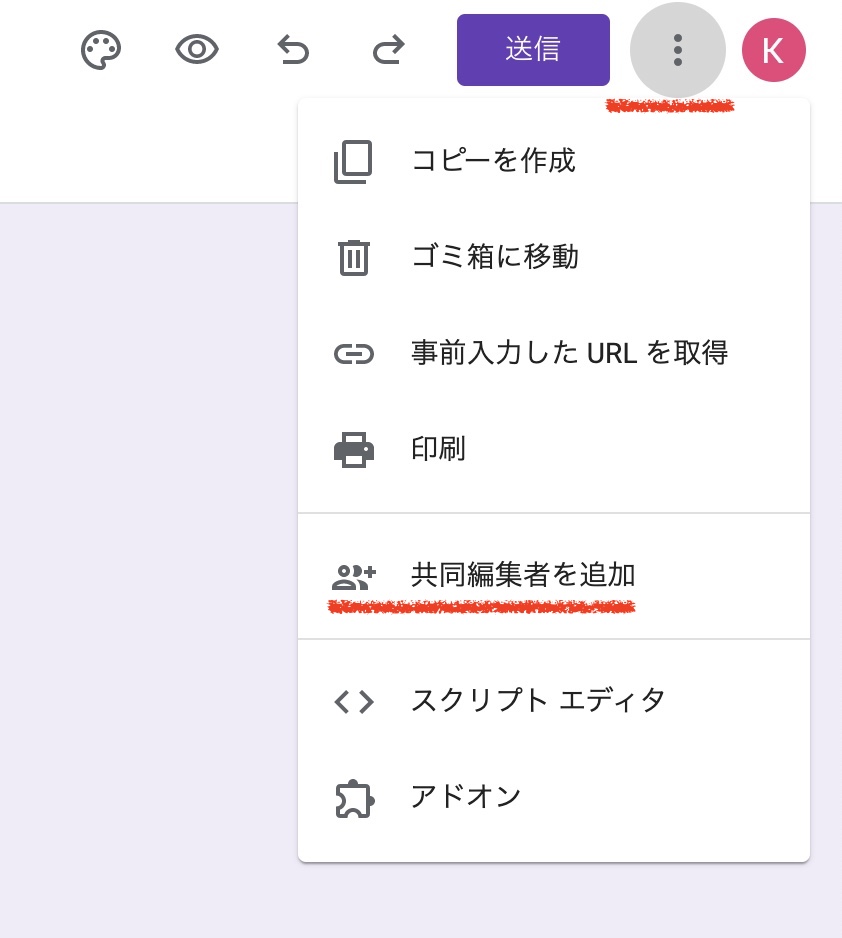The width and height of the screenshot is (842, 938).
Task: Click the copy icon beside コピーを作成
Action: coord(353,162)
